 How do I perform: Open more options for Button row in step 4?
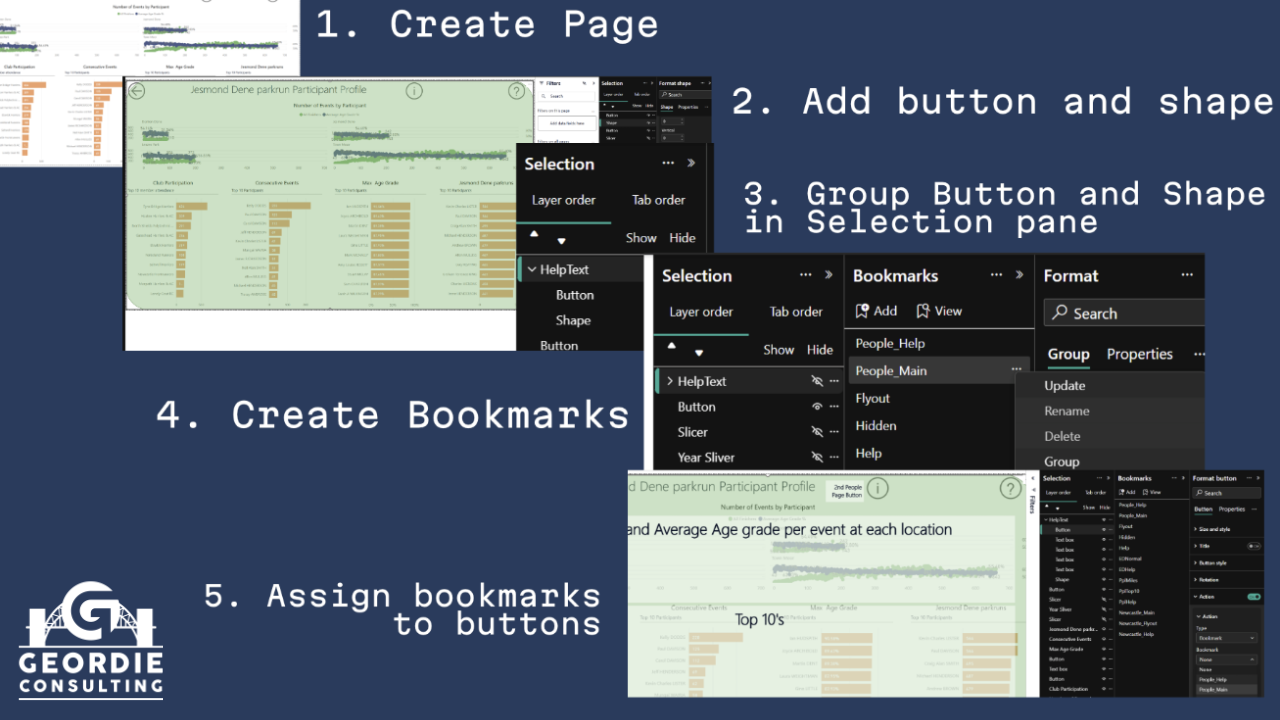(x=834, y=407)
